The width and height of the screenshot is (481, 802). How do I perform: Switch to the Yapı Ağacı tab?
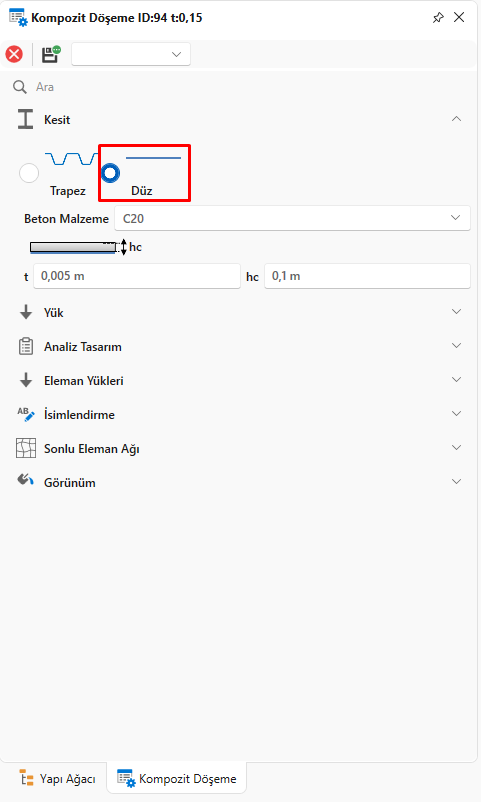57,778
